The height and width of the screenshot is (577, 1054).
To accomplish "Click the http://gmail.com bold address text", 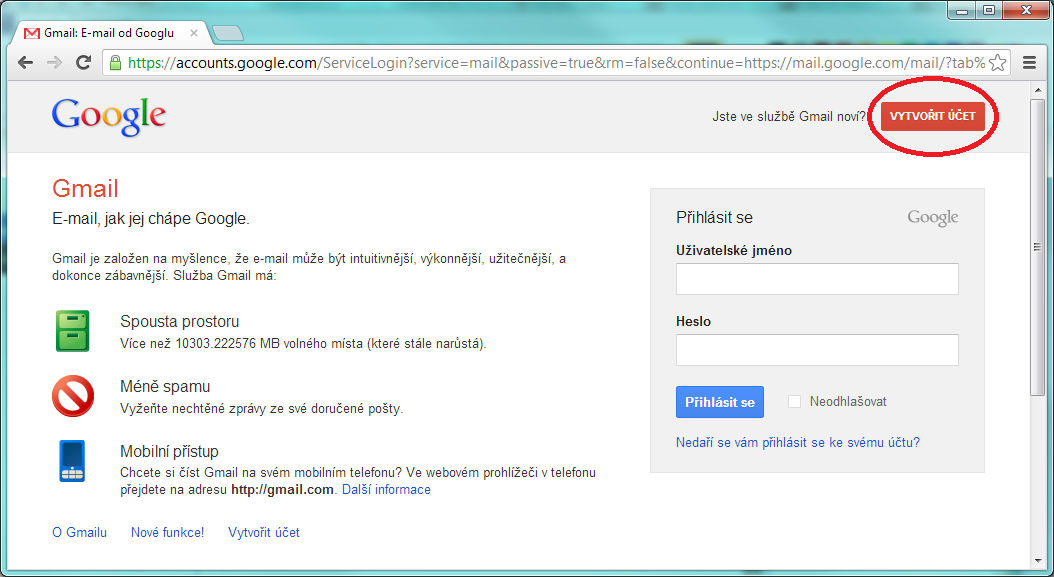I will click(x=282, y=490).
